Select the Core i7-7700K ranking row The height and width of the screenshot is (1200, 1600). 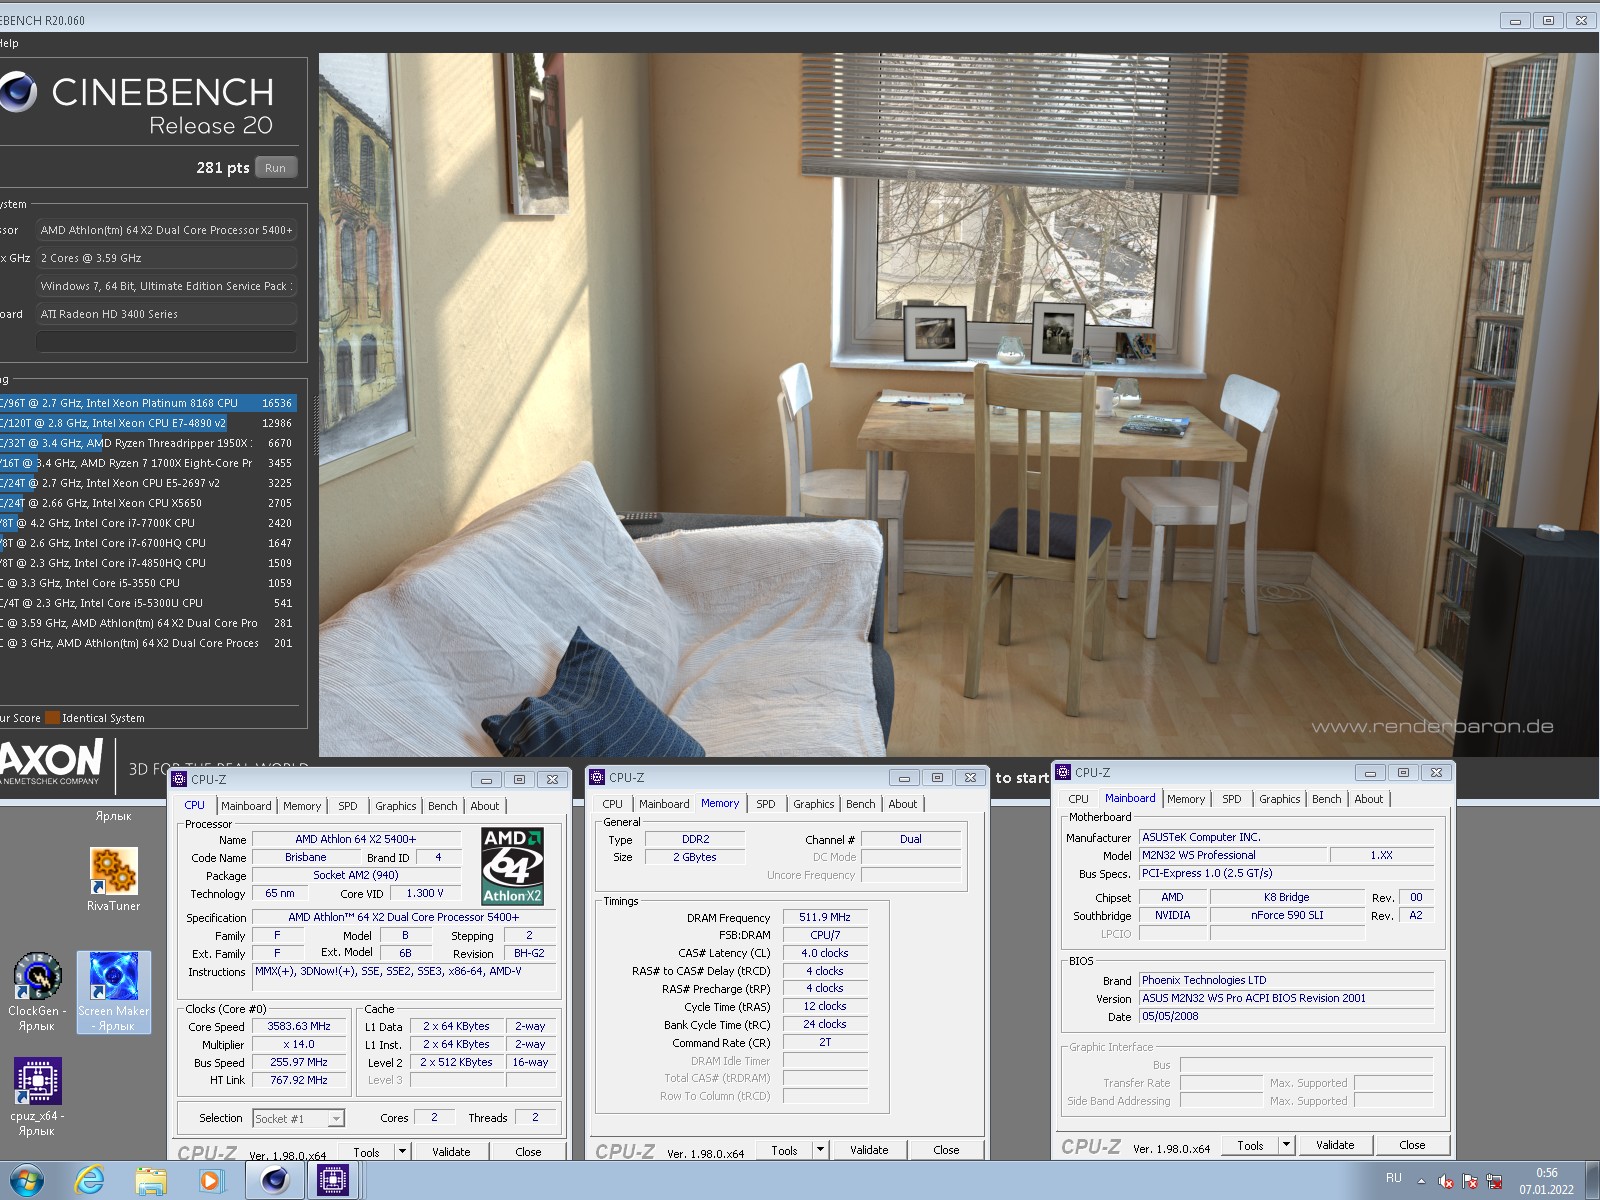[148, 523]
